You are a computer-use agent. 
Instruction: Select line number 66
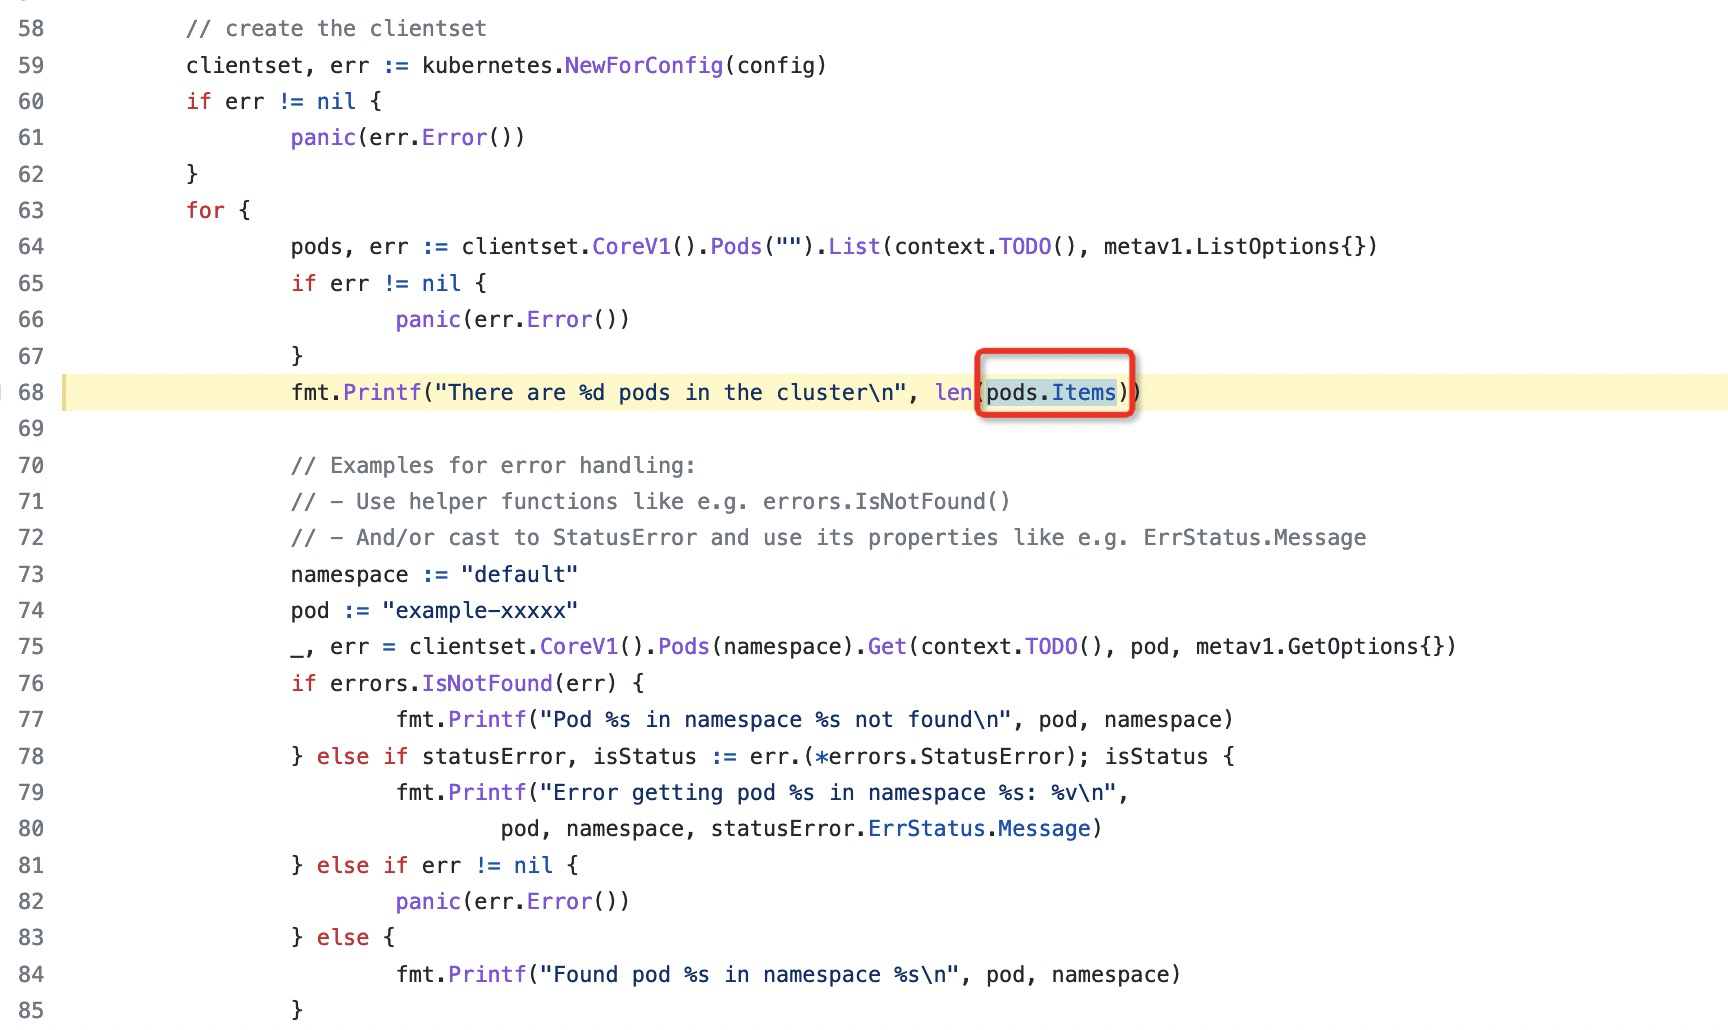pos(31,319)
